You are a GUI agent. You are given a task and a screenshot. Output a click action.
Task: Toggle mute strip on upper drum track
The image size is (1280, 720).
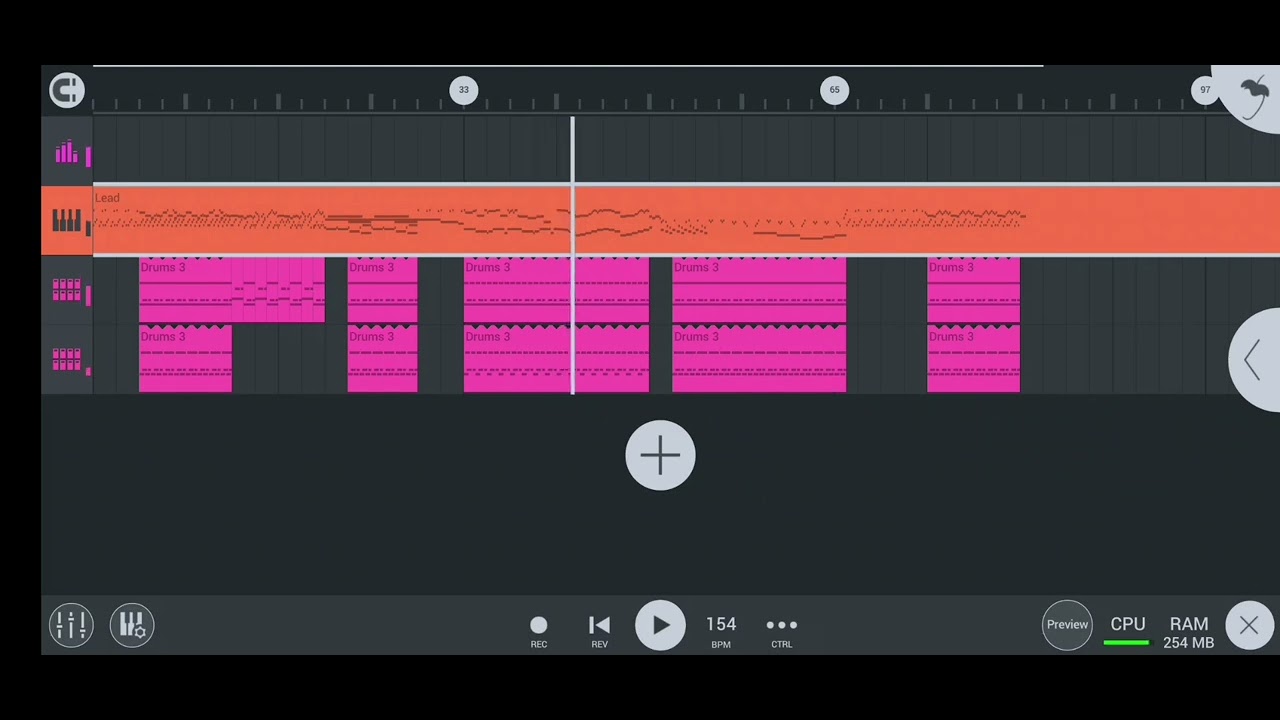[x=88, y=295]
